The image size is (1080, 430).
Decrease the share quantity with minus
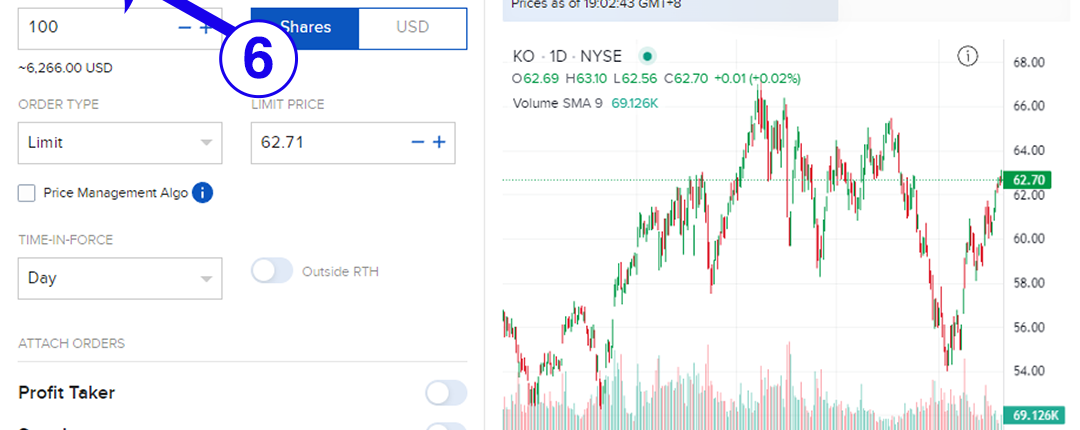click(x=184, y=27)
